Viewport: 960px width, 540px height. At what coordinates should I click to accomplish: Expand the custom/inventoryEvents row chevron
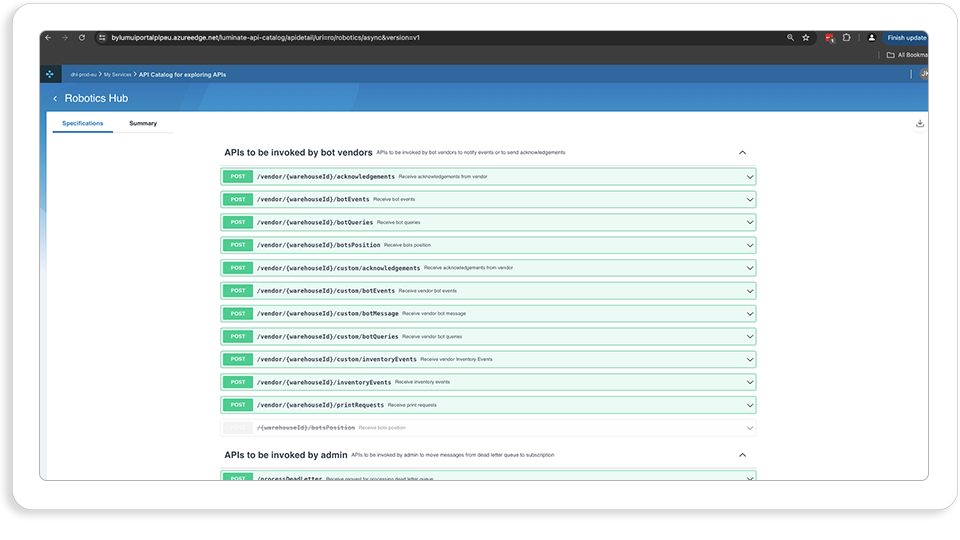[x=749, y=359]
